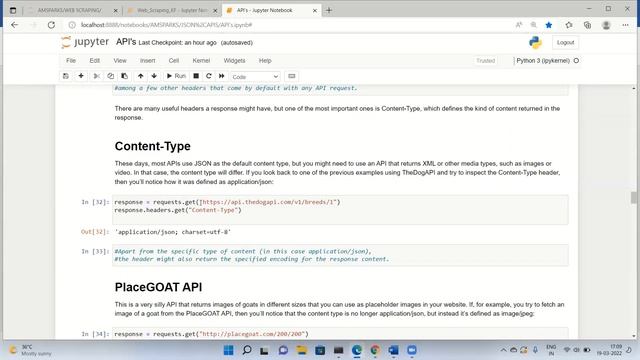The width and height of the screenshot is (640, 360).
Task: Open the Widgets menu
Action: (234, 60)
